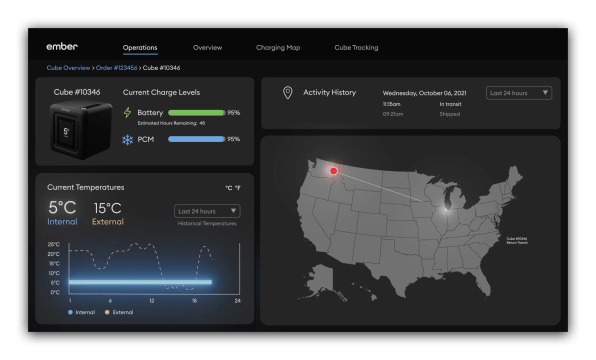Viewport: 596px width, 360px height.
Task: Click the Cube Return Transit map label
Action: tap(517, 240)
